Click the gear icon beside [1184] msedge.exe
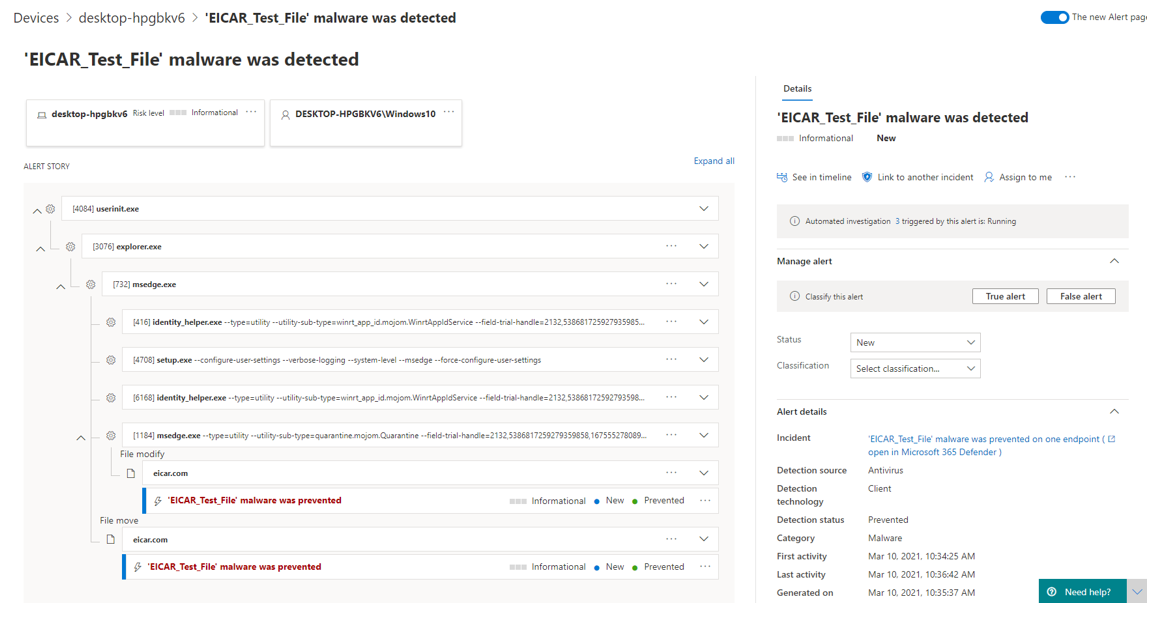 pyautogui.click(x=110, y=436)
